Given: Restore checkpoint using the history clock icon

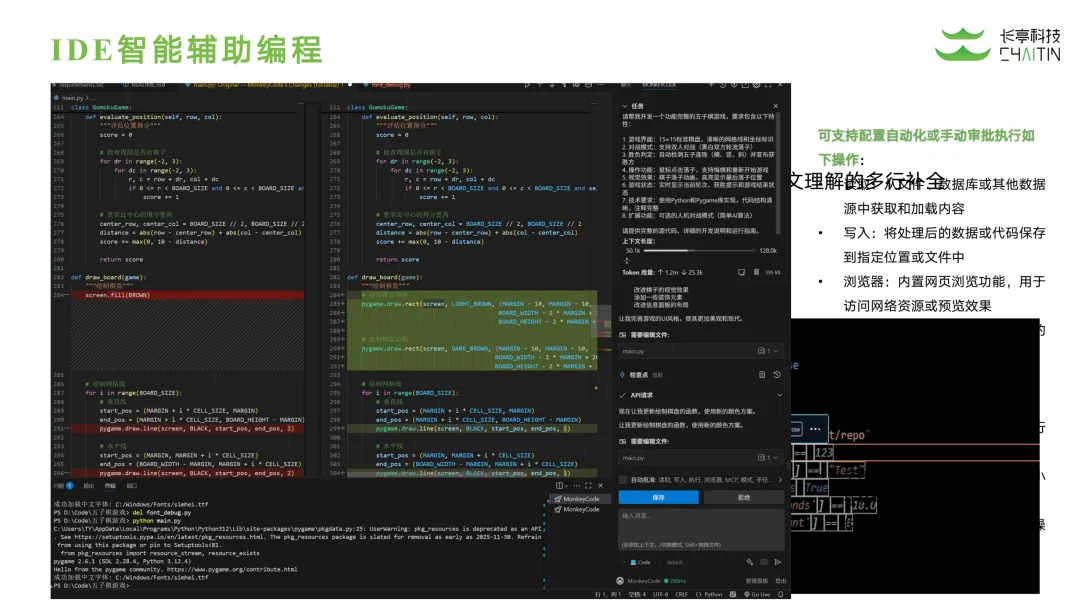Looking at the screenshot, I should tap(776, 375).
